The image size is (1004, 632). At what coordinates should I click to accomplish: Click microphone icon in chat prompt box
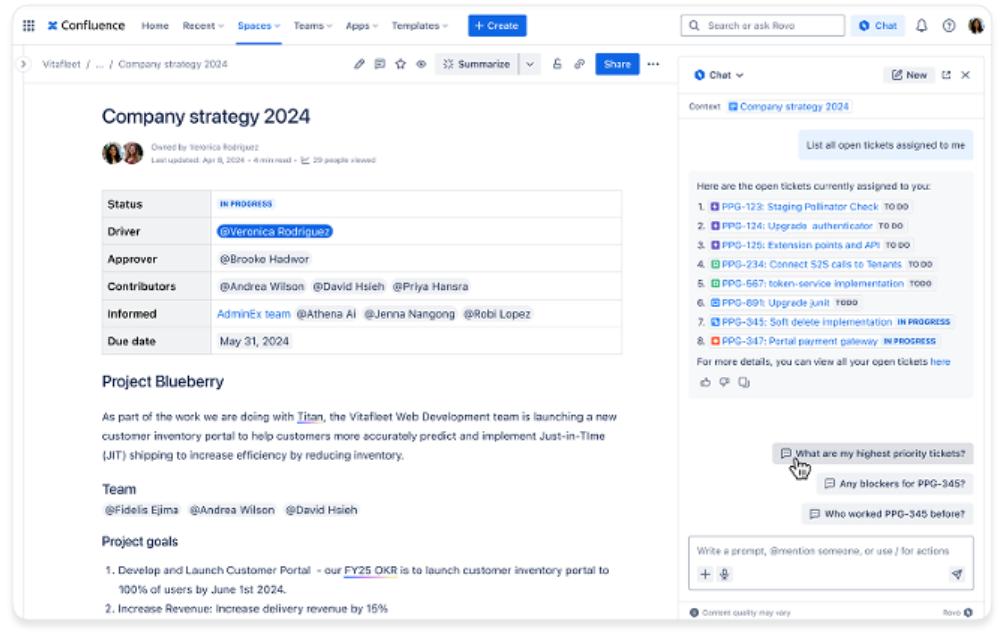tap(725, 574)
